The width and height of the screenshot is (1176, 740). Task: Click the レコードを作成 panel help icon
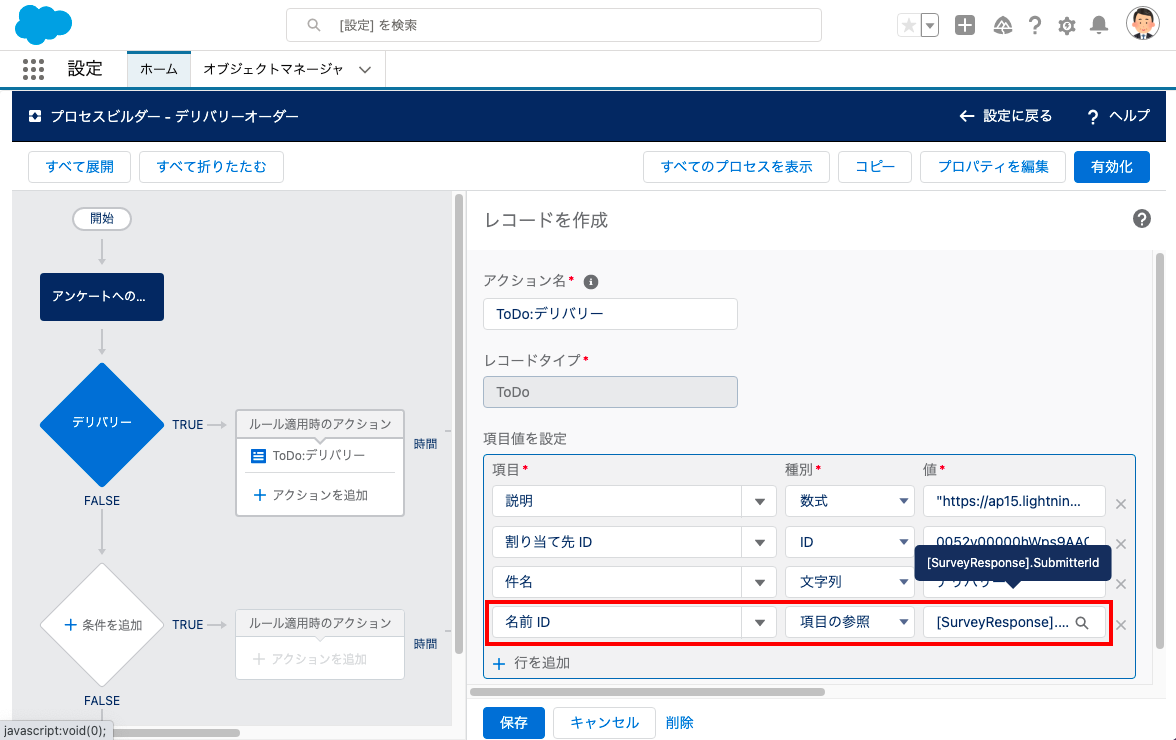point(1142,219)
